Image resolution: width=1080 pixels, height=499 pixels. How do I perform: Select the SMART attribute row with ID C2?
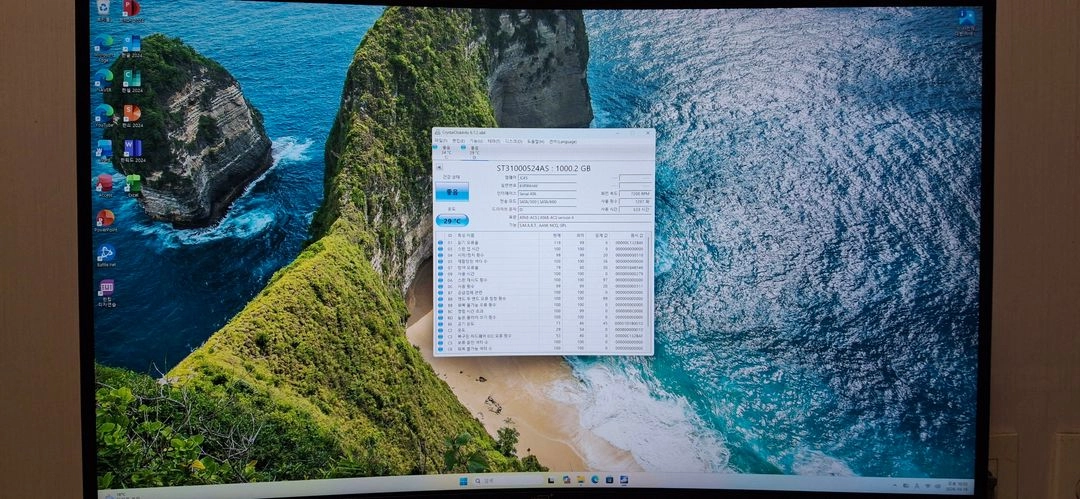point(541,330)
